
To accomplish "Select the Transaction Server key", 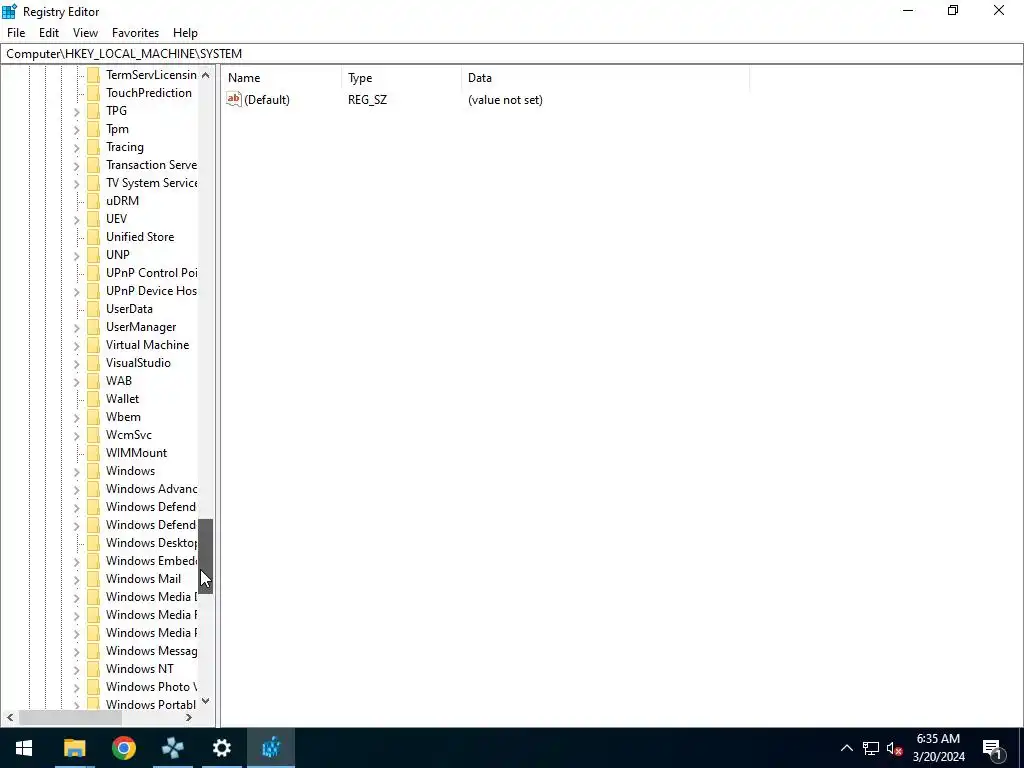I will tap(151, 165).
